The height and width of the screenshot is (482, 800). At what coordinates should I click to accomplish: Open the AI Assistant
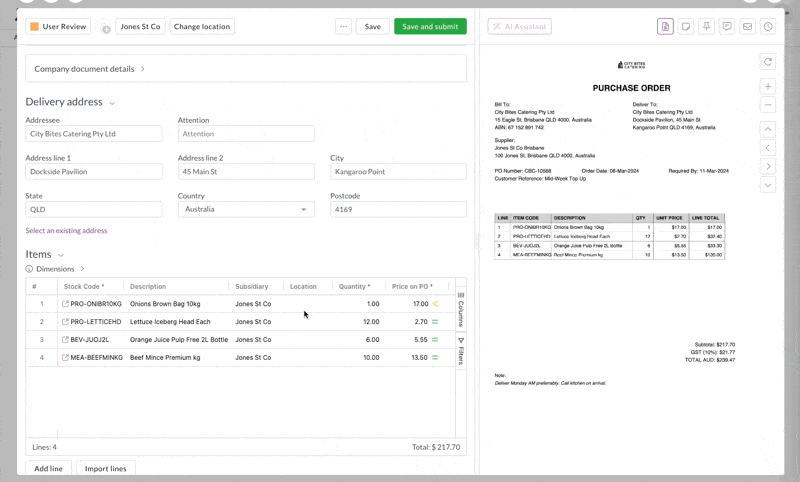pyautogui.click(x=519, y=27)
